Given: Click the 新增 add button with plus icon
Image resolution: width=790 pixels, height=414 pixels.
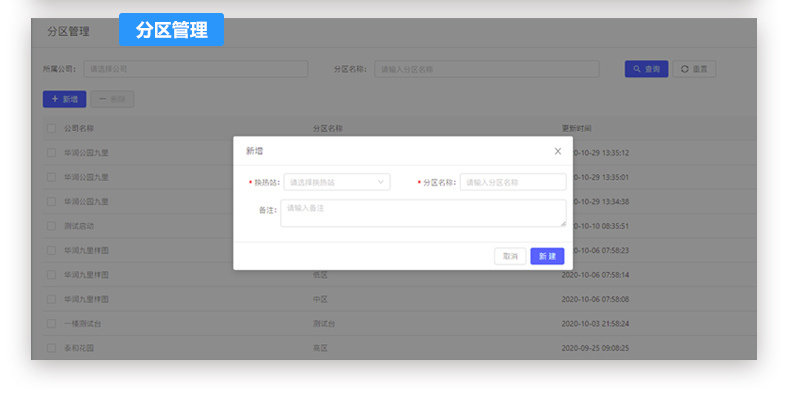Looking at the screenshot, I should tap(64, 99).
